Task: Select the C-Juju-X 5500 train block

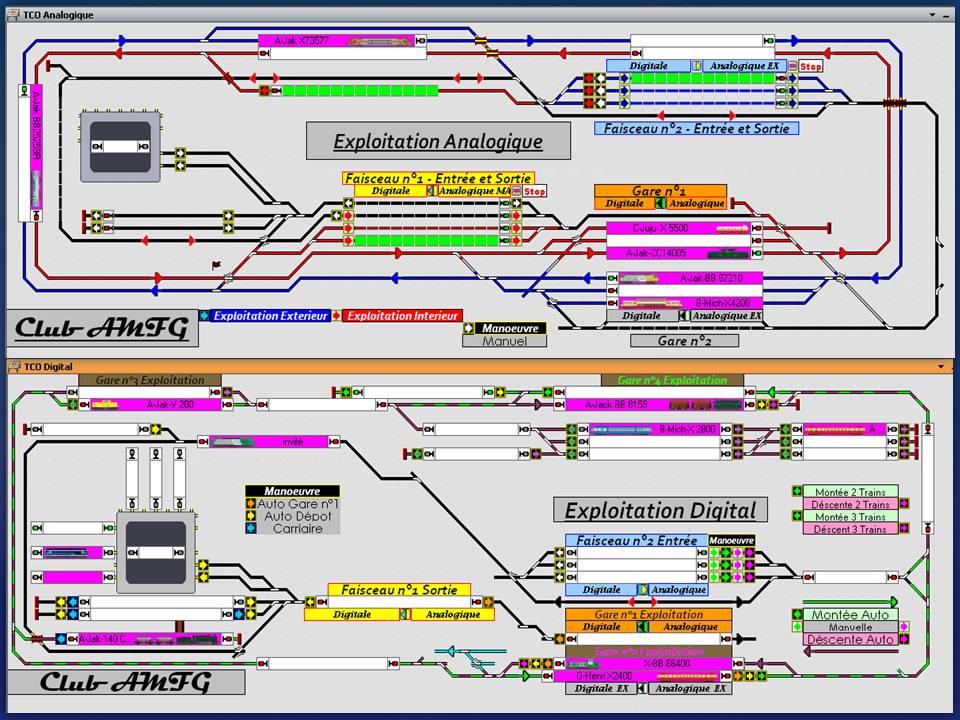Action: click(x=678, y=228)
